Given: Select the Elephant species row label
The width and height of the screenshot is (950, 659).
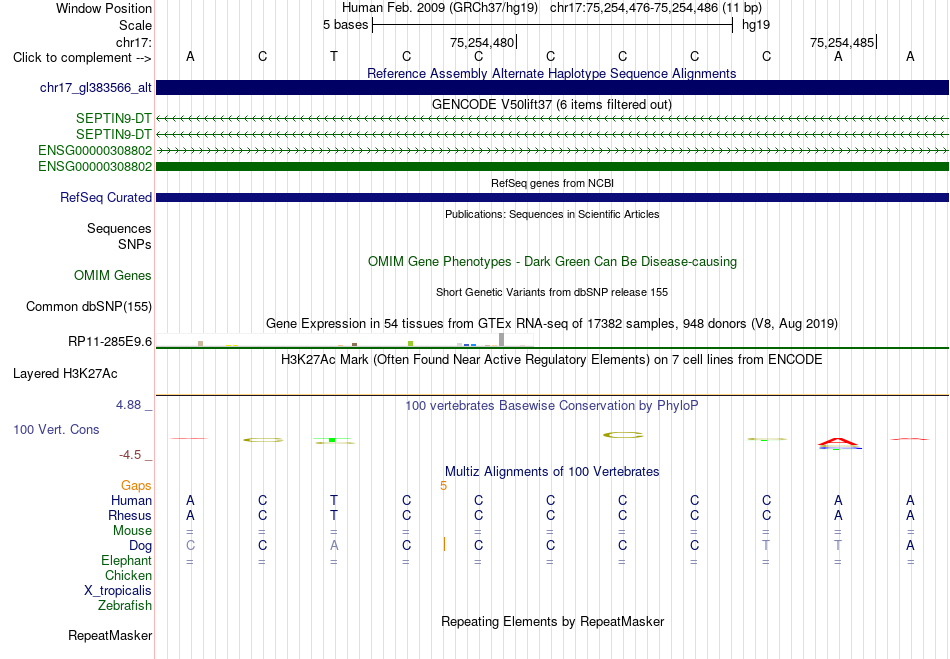Looking at the screenshot, I should click(x=127, y=561).
